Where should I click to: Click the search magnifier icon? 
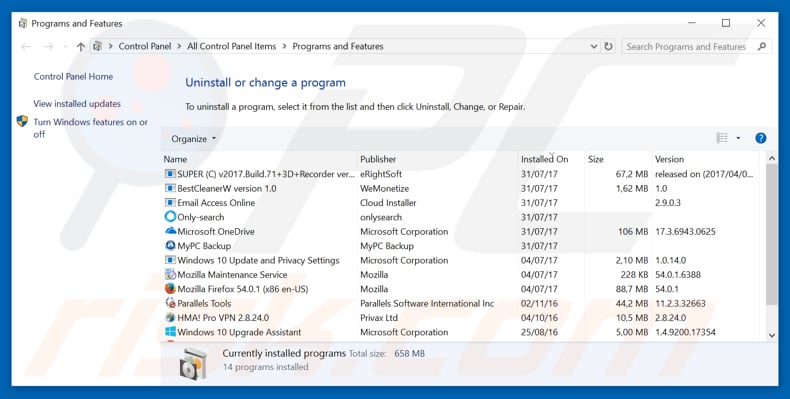[x=762, y=46]
